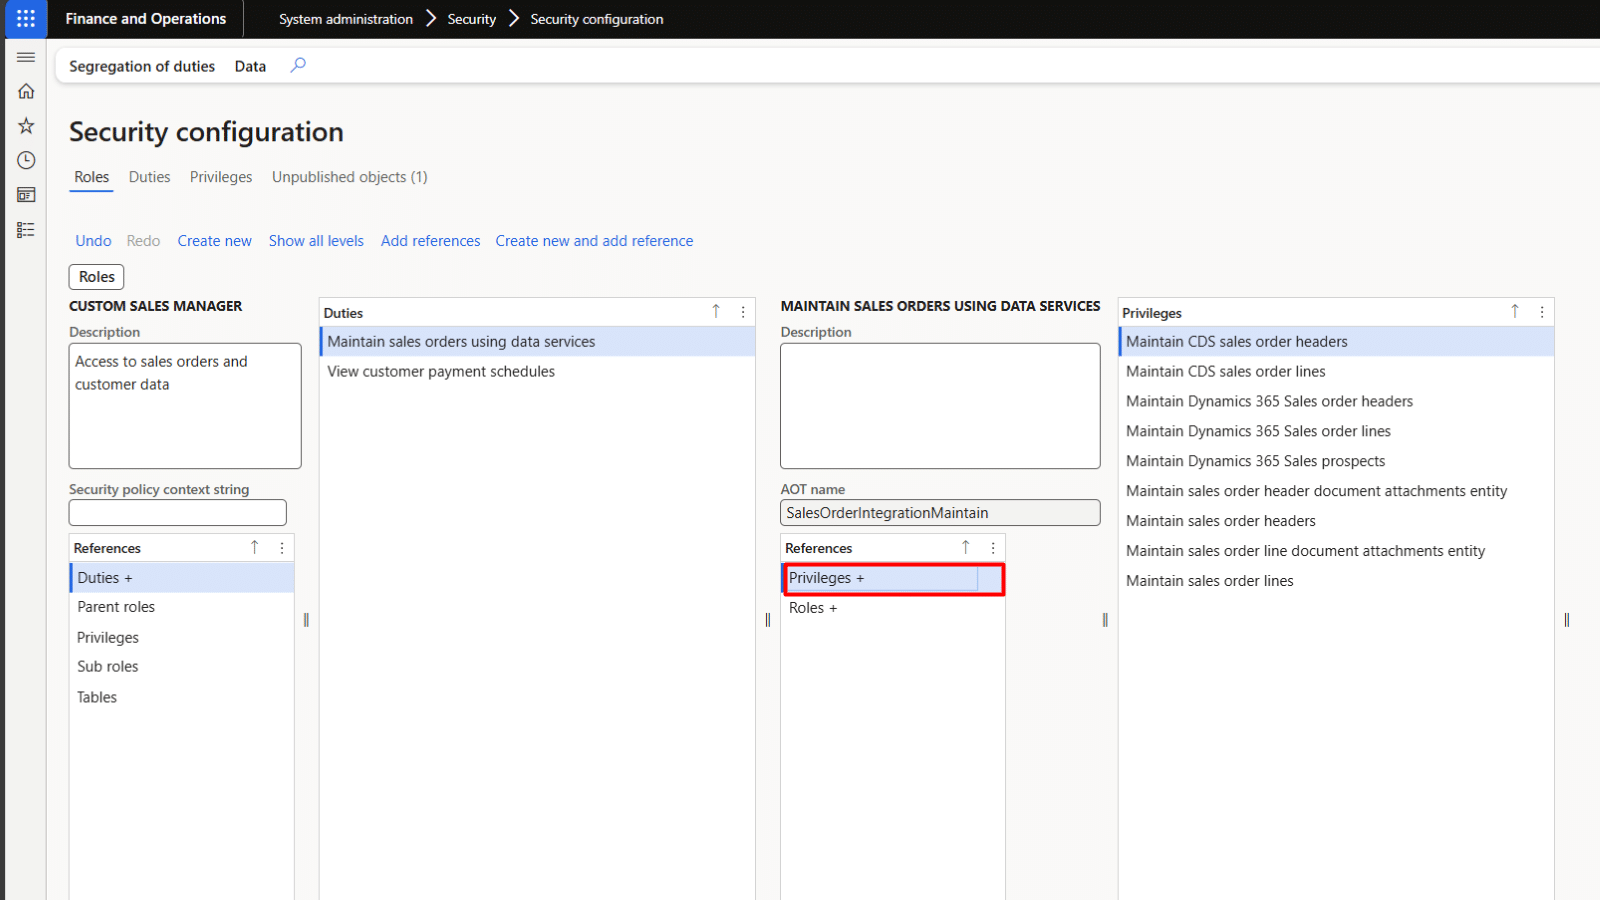Viewport: 1600px width, 900px height.
Task: Open the Workspaces sidebar icon
Action: pyautogui.click(x=26, y=194)
